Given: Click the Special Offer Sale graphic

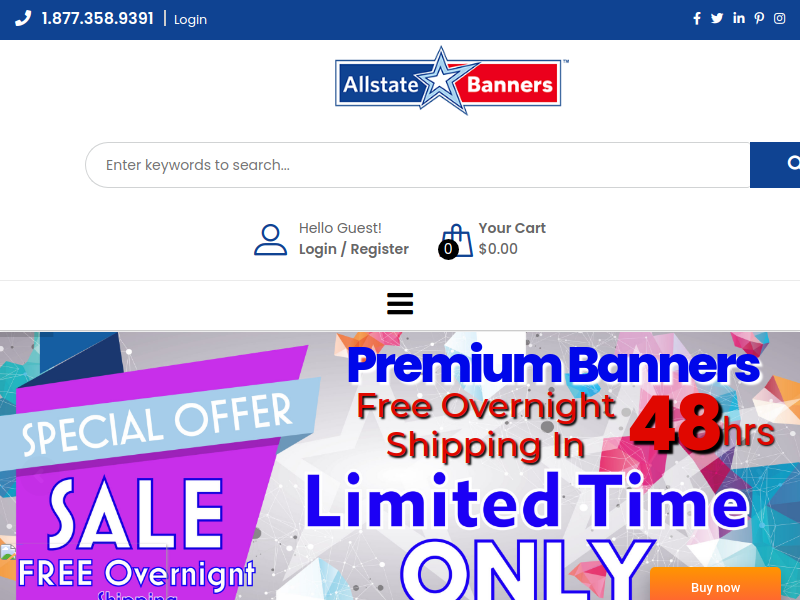Looking at the screenshot, I should click(x=153, y=469).
